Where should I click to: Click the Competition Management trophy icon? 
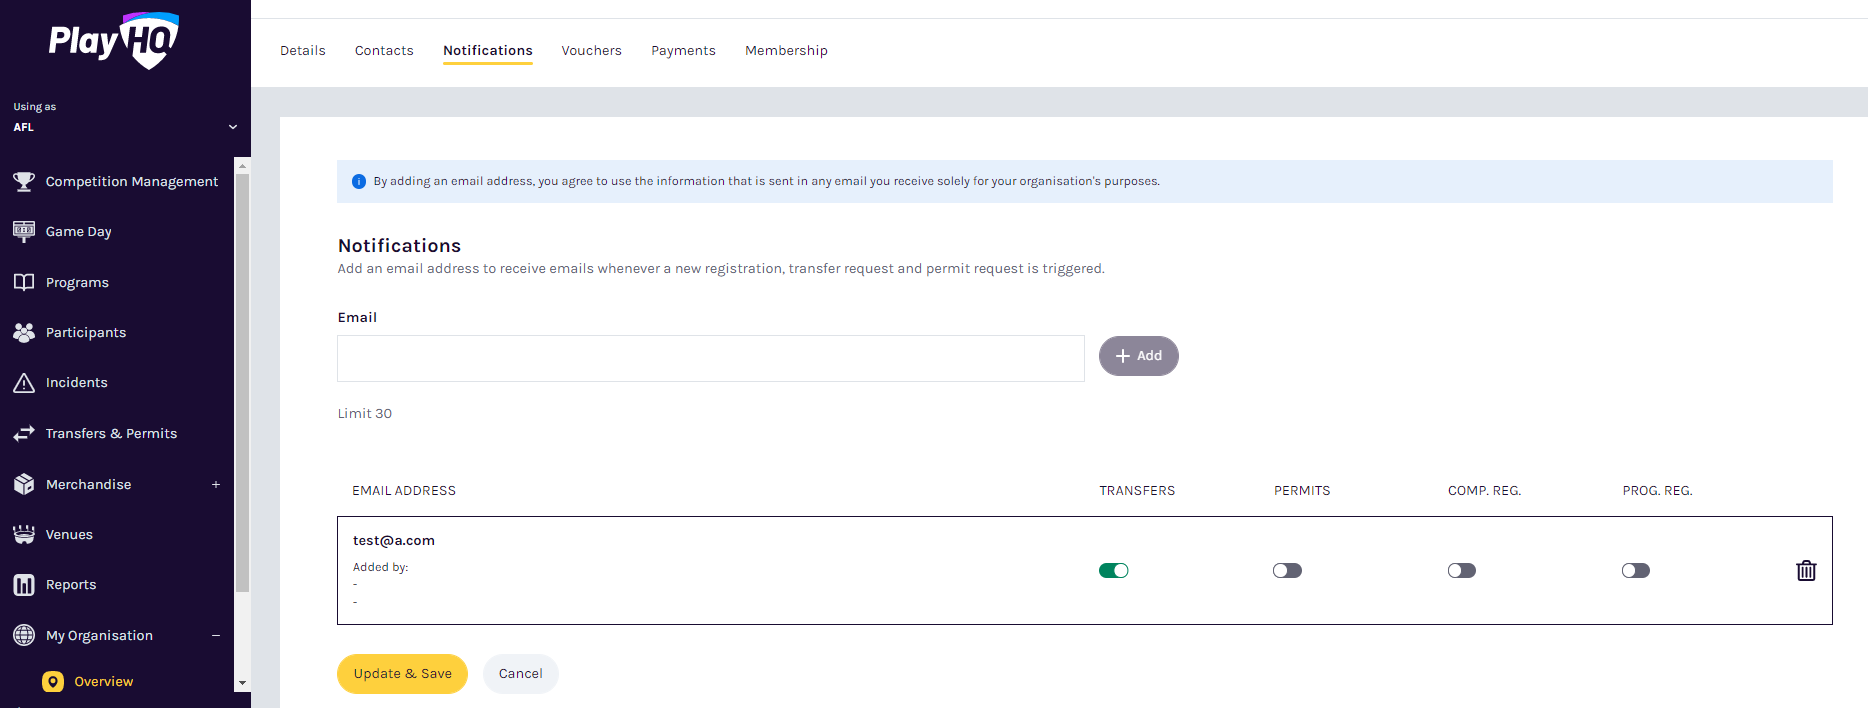point(24,181)
